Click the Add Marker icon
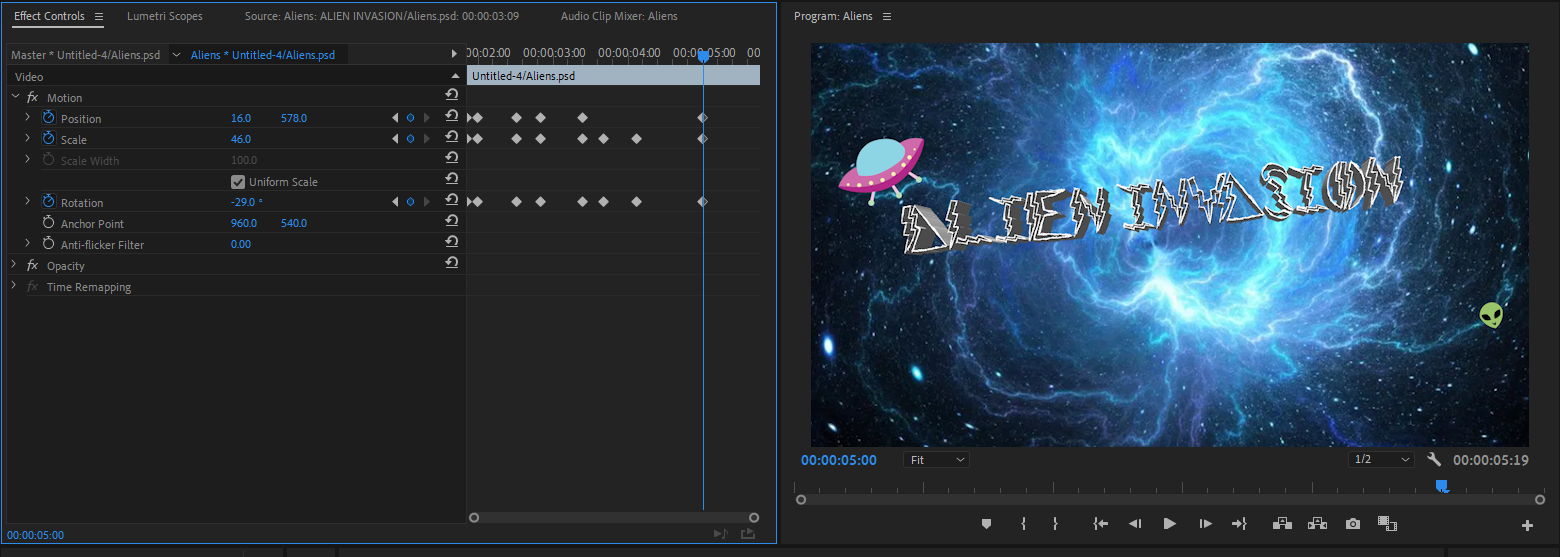Screen dimensions: 1560x557 [986, 523]
